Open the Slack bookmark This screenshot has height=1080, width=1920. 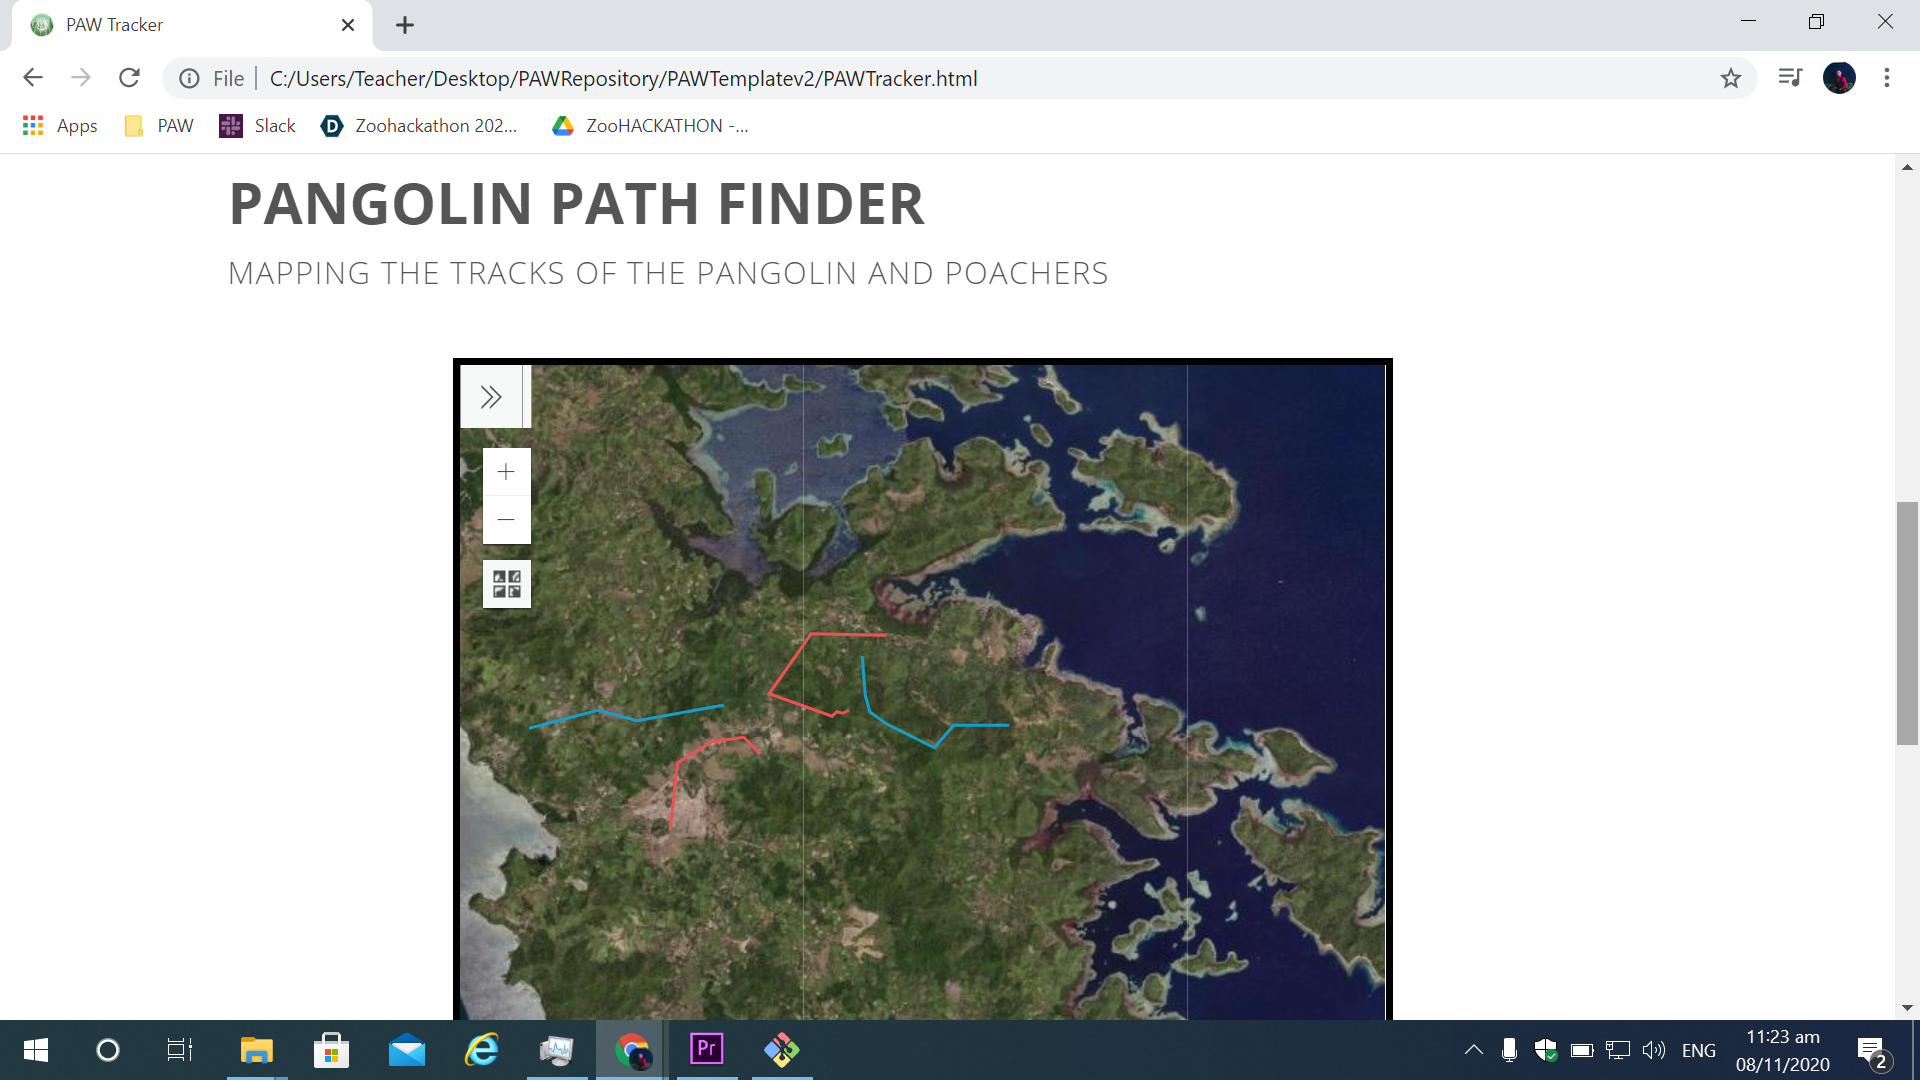pos(258,126)
